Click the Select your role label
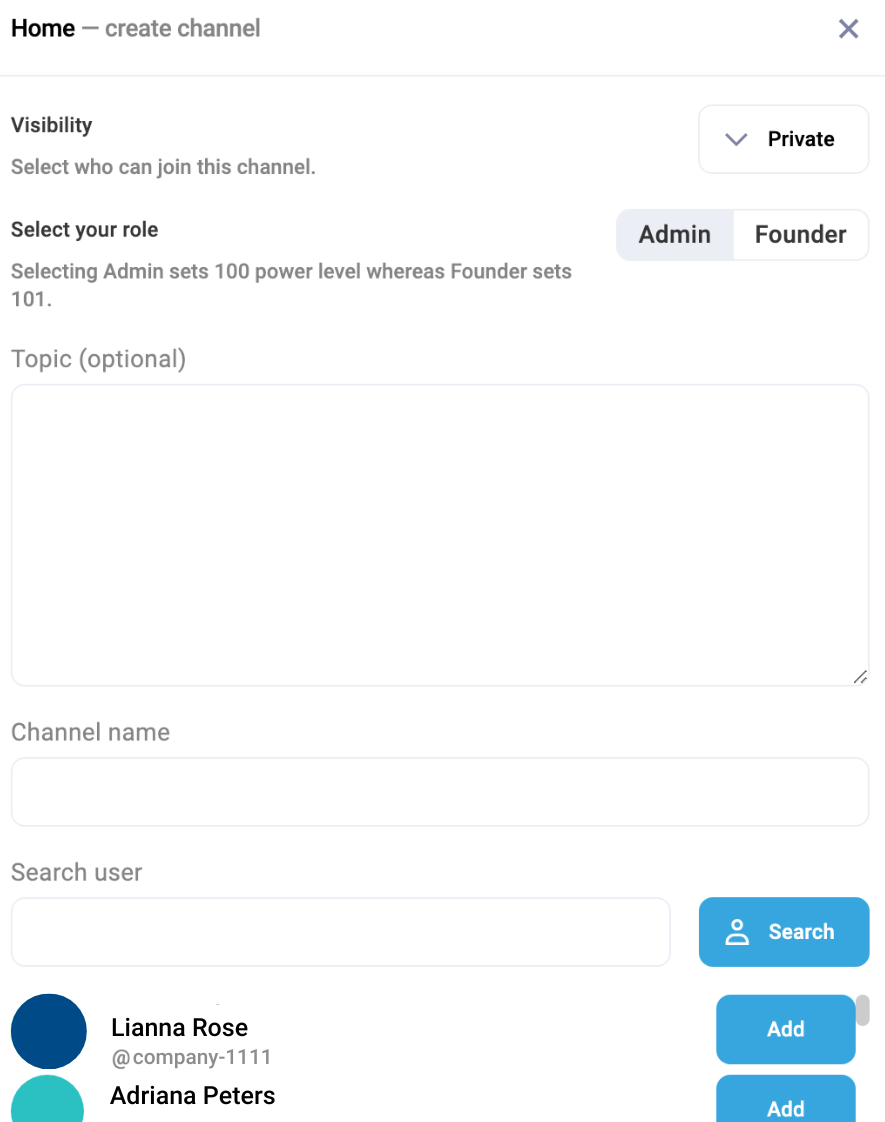This screenshot has height=1122, width=885. (85, 230)
